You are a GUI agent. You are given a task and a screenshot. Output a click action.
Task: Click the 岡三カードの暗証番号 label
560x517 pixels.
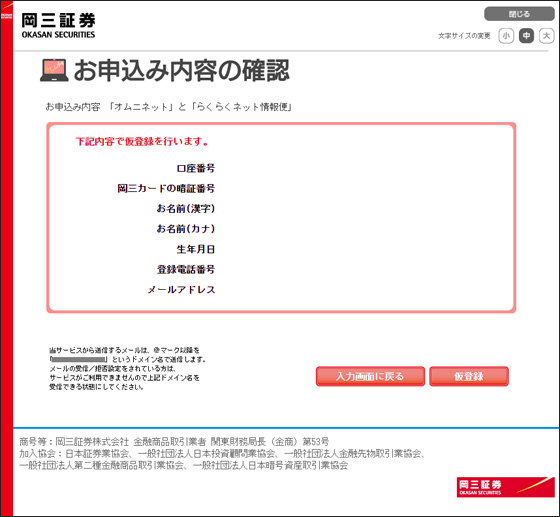coord(166,188)
